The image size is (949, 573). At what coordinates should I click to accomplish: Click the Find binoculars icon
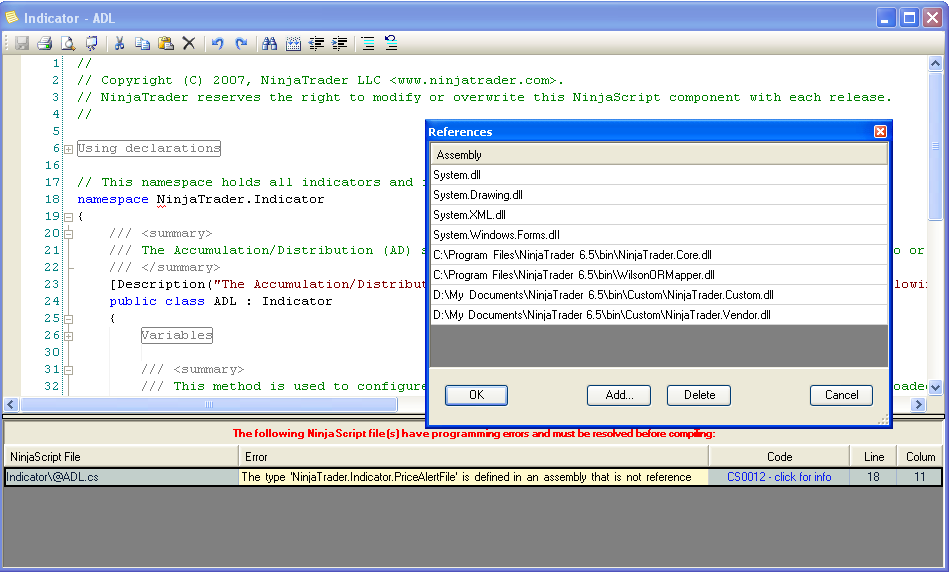coord(269,43)
